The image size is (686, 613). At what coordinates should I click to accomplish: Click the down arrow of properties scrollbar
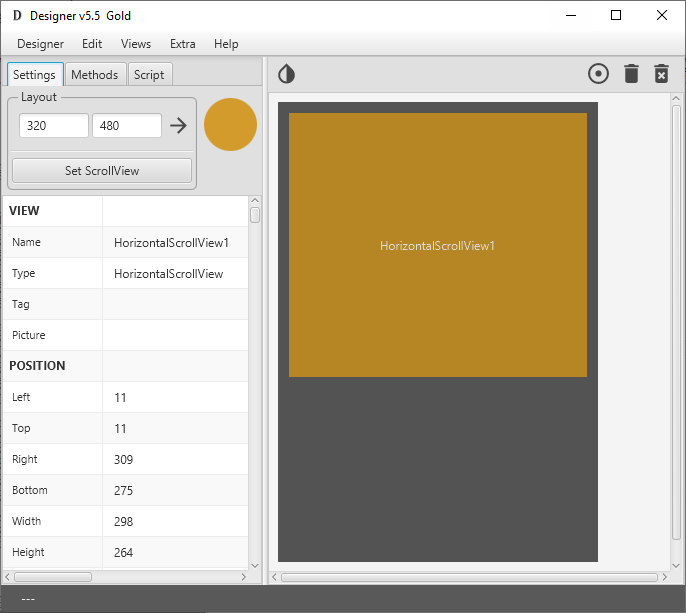coord(255,564)
